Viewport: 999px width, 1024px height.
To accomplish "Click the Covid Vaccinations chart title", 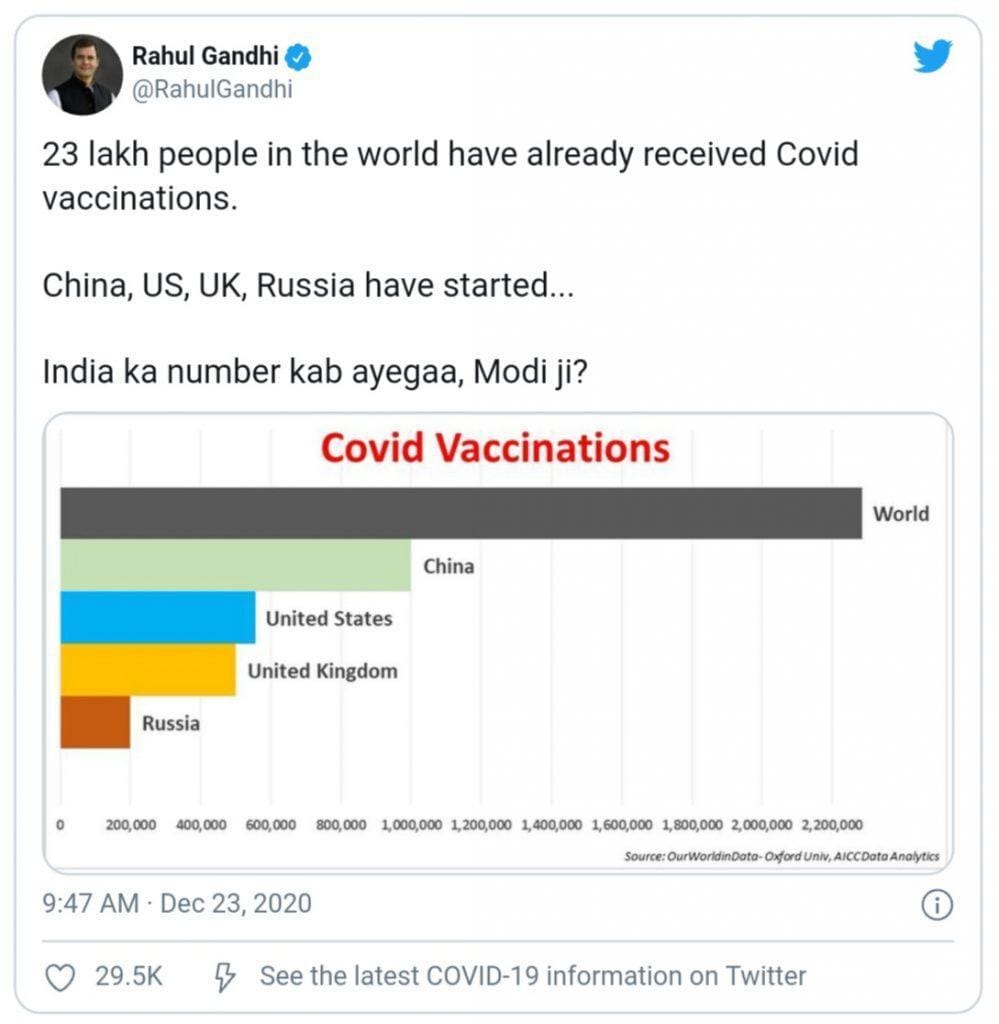I will pos(495,447).
